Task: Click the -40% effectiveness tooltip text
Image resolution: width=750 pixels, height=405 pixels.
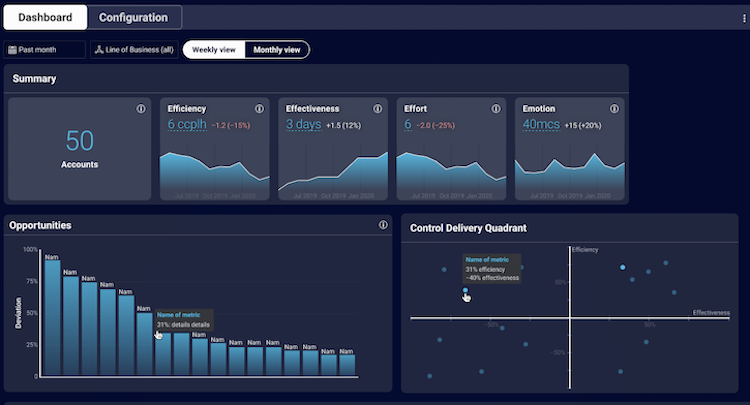Action: click(x=492, y=278)
